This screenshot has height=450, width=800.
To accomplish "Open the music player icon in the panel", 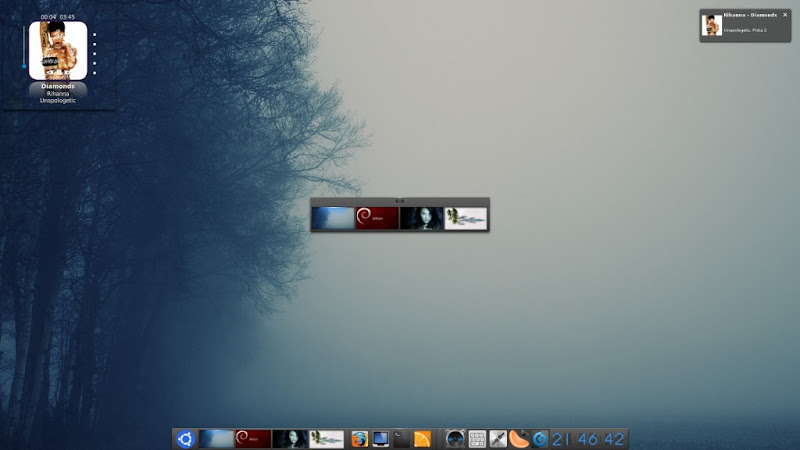I will coord(455,439).
